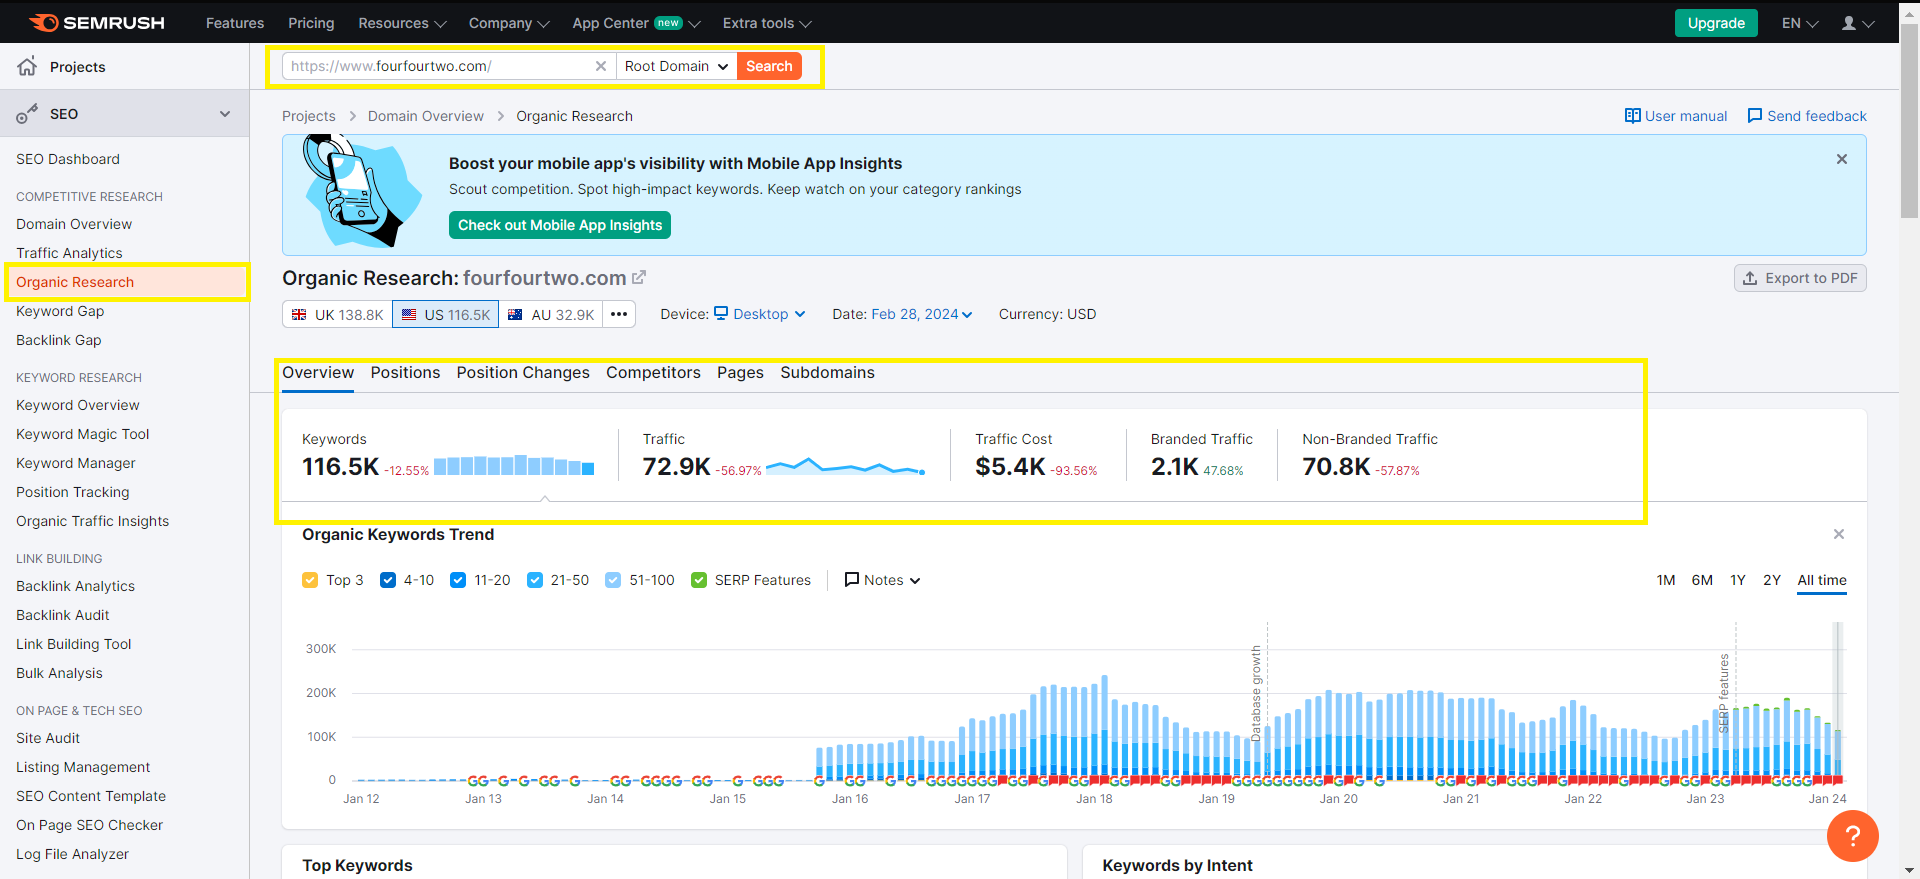The height and width of the screenshot is (879, 1920).
Task: Click the SEO key icon
Action: point(27,114)
